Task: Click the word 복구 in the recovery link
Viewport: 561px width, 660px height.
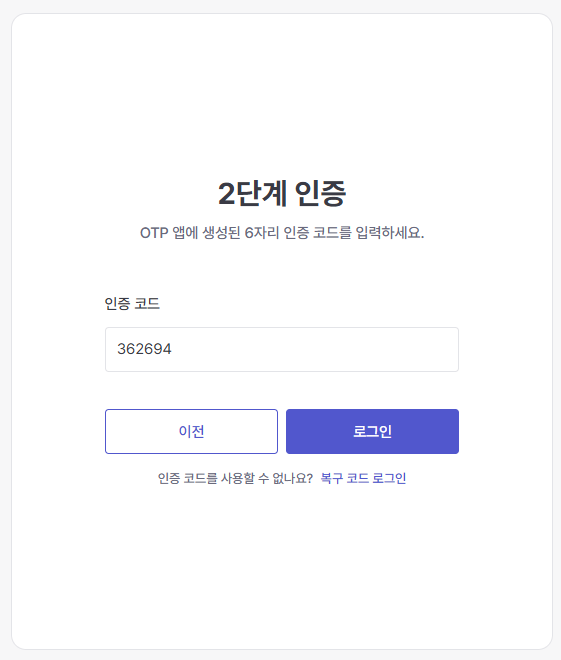Action: pyautogui.click(x=332, y=478)
